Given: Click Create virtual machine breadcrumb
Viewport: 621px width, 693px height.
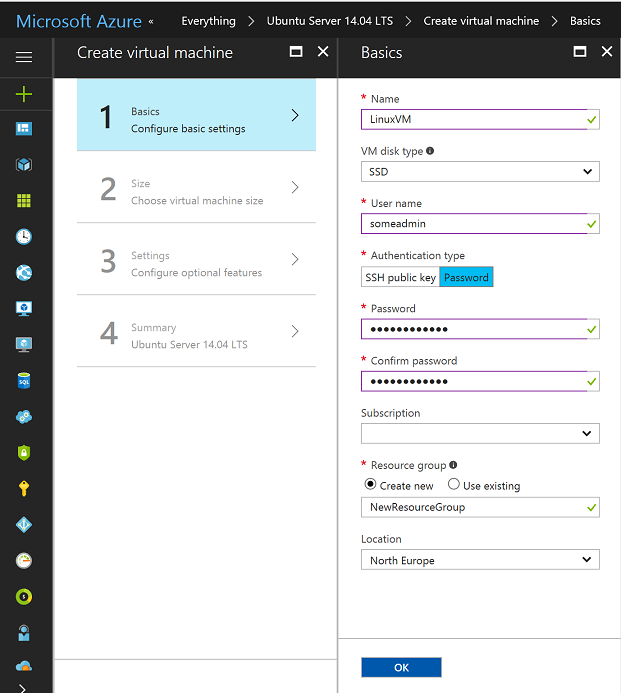Looking at the screenshot, I should pyautogui.click(x=481, y=21).
